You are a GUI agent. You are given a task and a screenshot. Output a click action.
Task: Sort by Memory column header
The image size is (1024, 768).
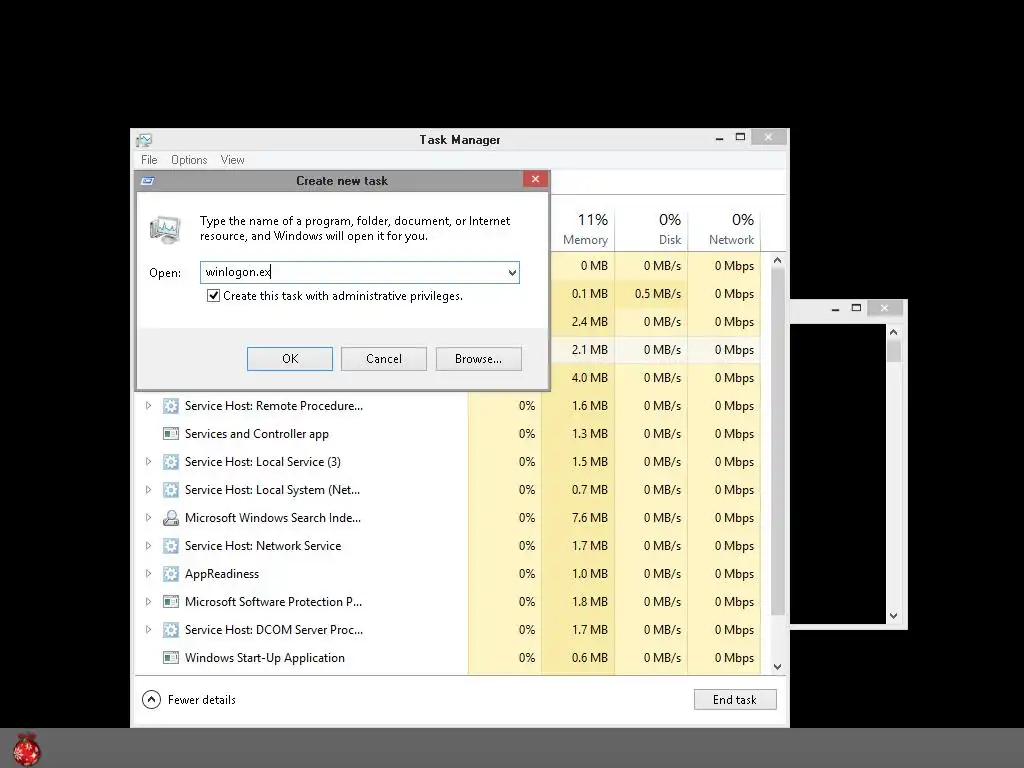(x=585, y=229)
